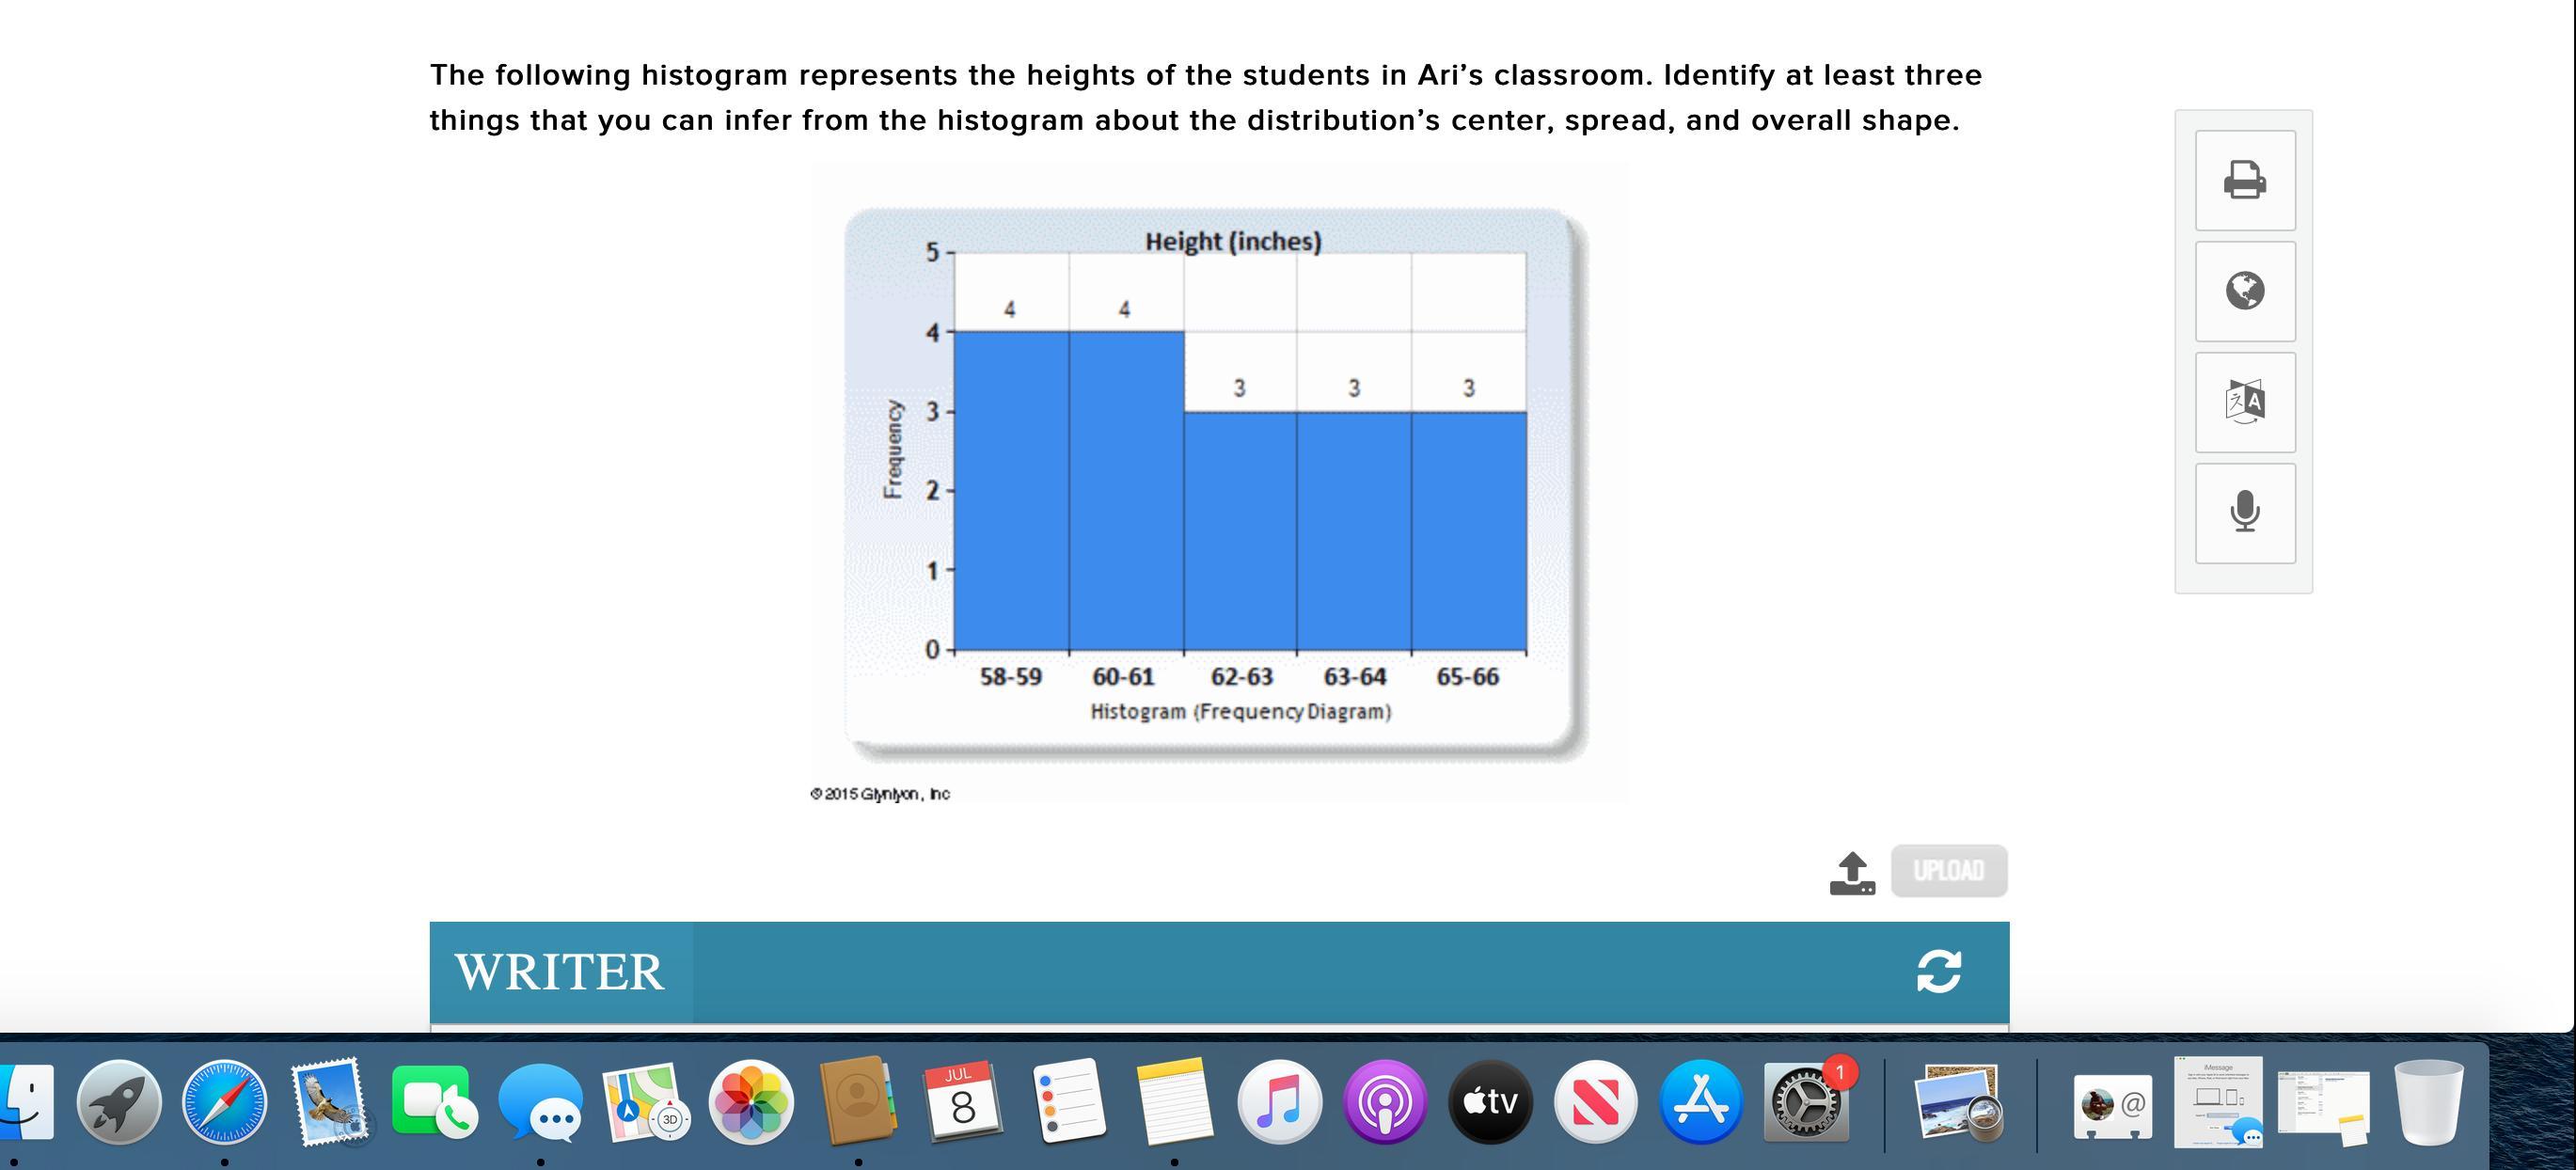Click the globe icon in side panel
The width and height of the screenshot is (2576, 1170).
click(x=2244, y=291)
